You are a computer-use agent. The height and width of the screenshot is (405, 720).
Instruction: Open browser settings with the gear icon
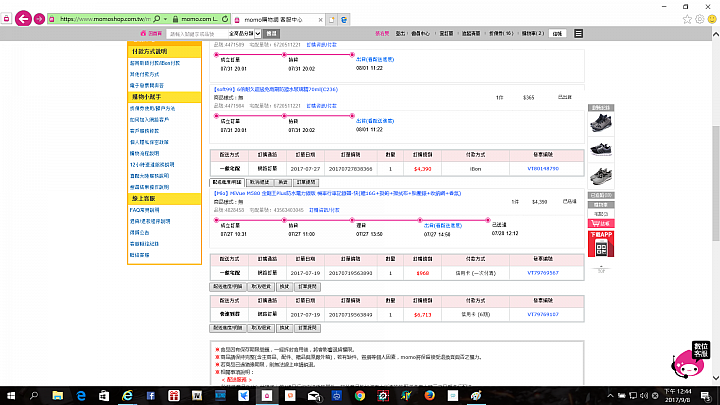coord(699,19)
